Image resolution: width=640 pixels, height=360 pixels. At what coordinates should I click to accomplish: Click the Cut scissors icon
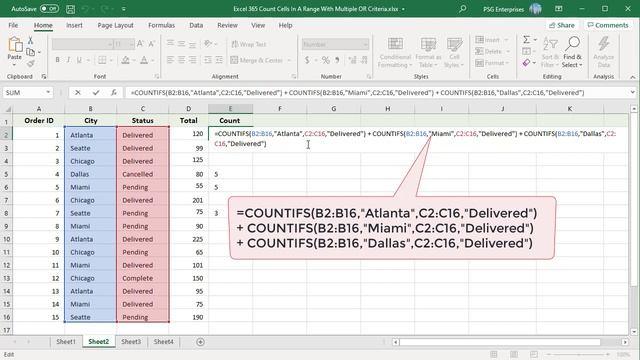coord(30,40)
